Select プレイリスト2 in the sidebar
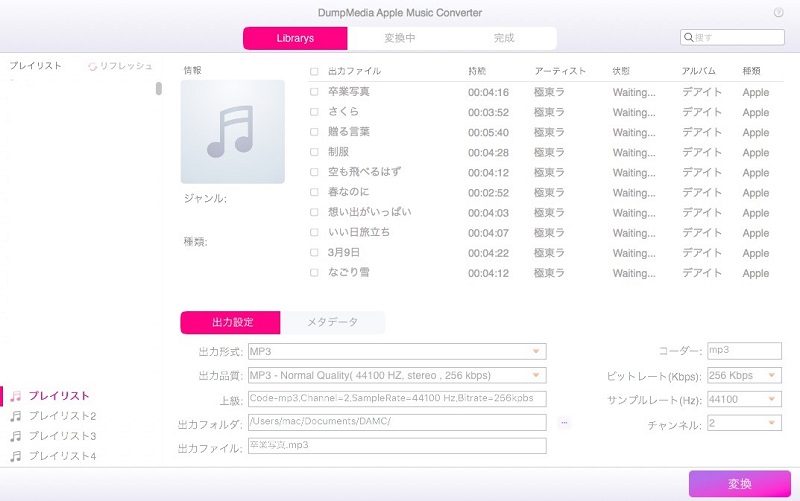This screenshot has width=800, height=501. pyautogui.click(x=62, y=416)
